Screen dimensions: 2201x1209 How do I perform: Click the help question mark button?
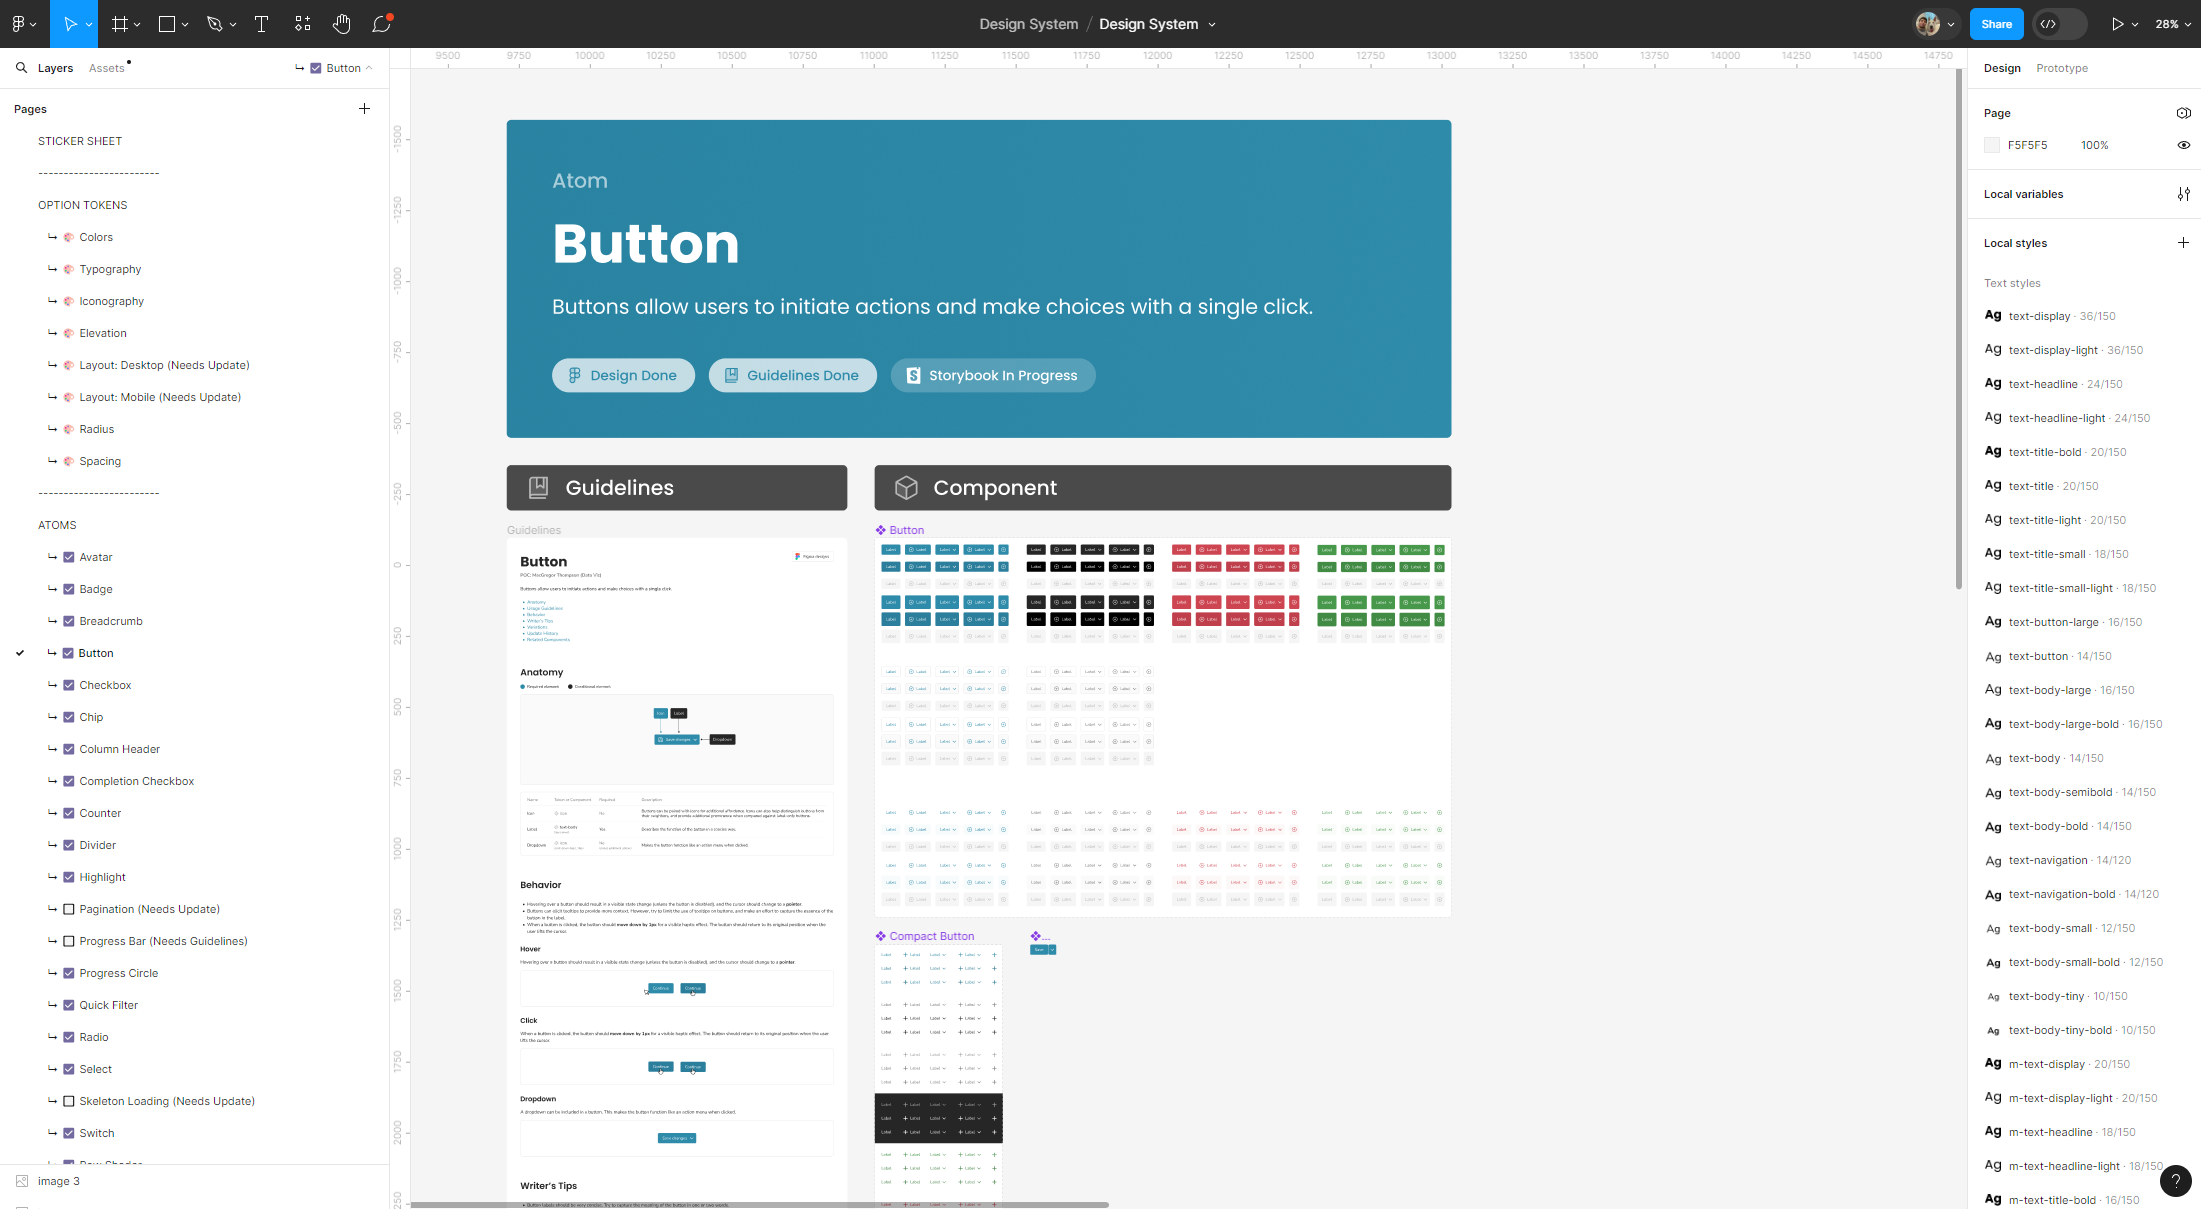(2175, 1181)
